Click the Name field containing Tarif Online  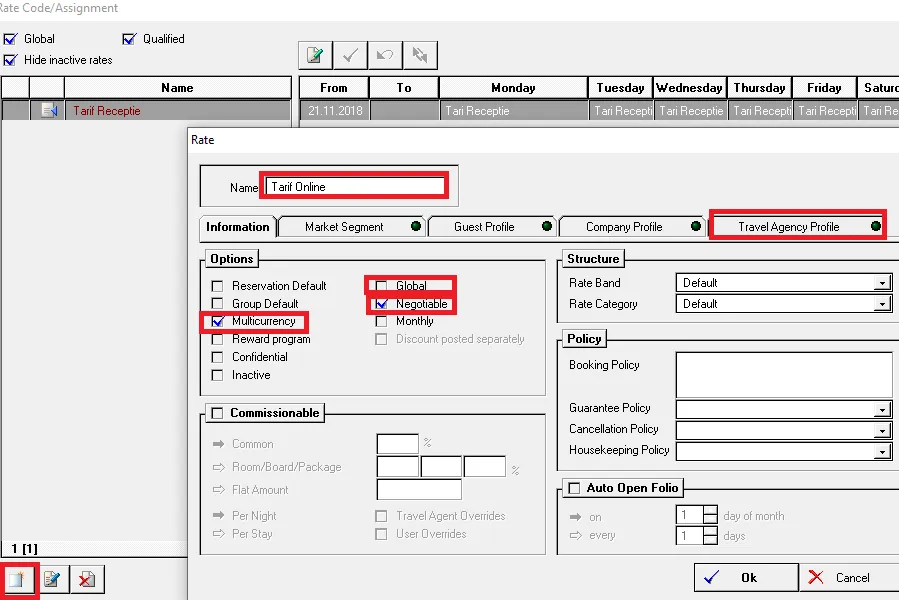354,186
